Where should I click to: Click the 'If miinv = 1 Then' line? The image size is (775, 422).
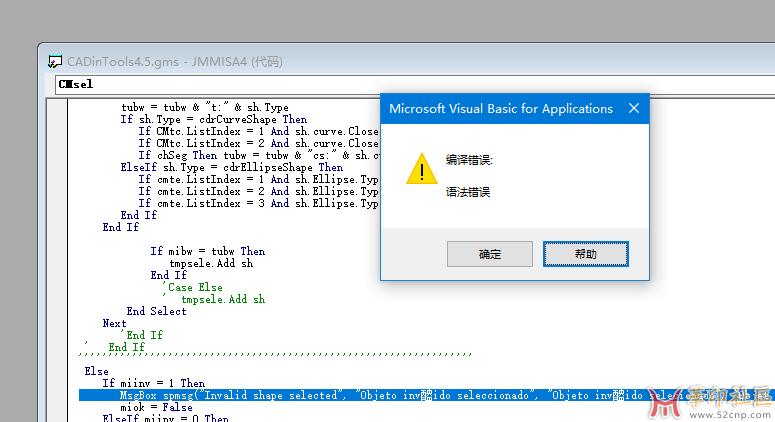click(x=153, y=383)
